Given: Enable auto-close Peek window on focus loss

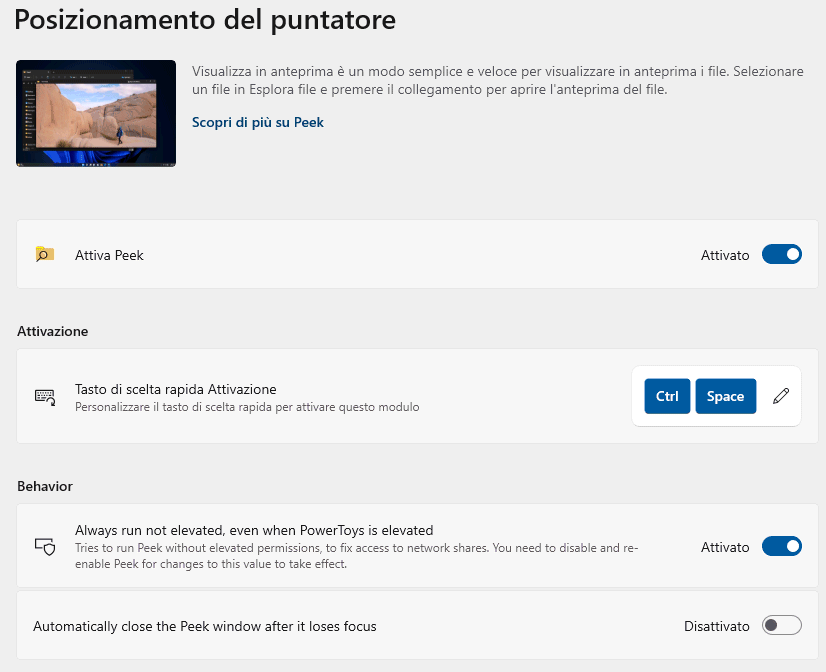Looking at the screenshot, I should click(x=781, y=626).
